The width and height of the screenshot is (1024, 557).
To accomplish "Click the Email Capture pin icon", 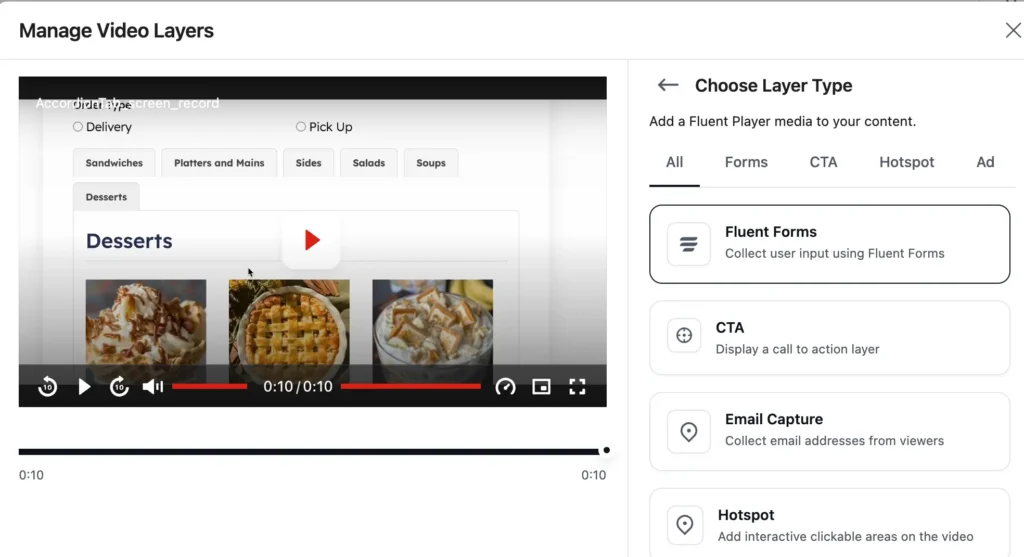I will pyautogui.click(x=688, y=432).
